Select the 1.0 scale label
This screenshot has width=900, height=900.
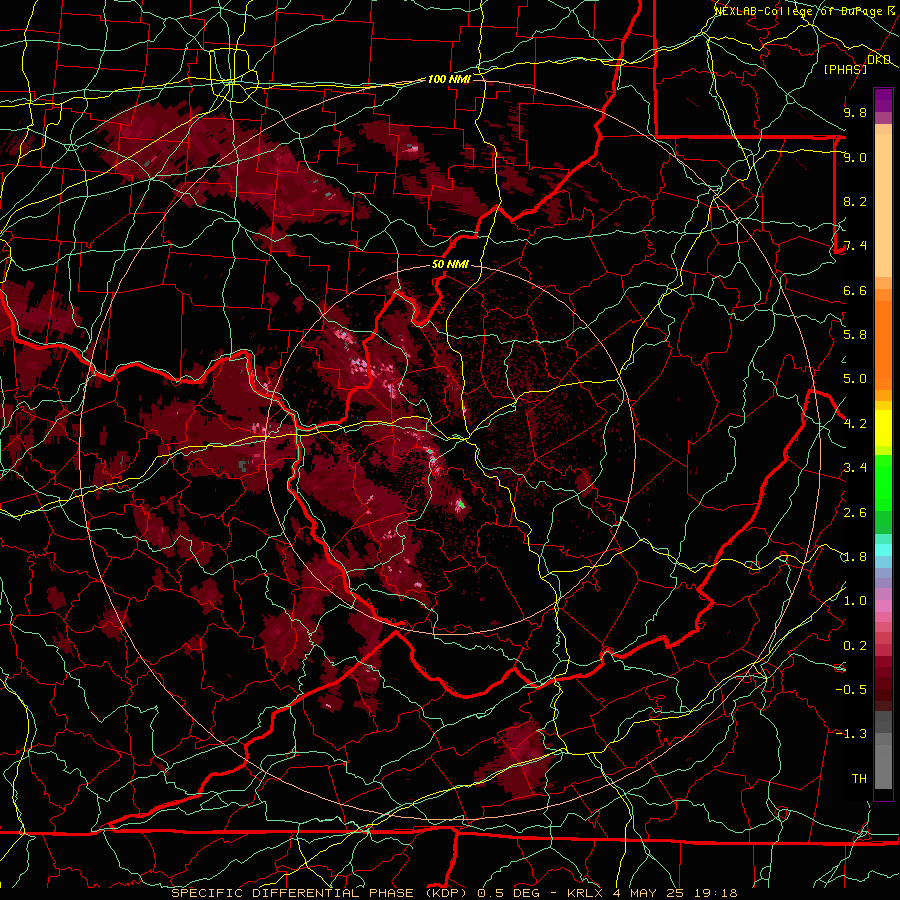click(x=855, y=601)
